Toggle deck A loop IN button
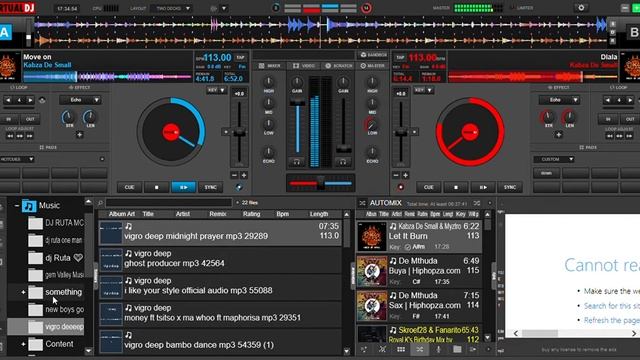Screen dimensions: 640x360 (9, 119)
